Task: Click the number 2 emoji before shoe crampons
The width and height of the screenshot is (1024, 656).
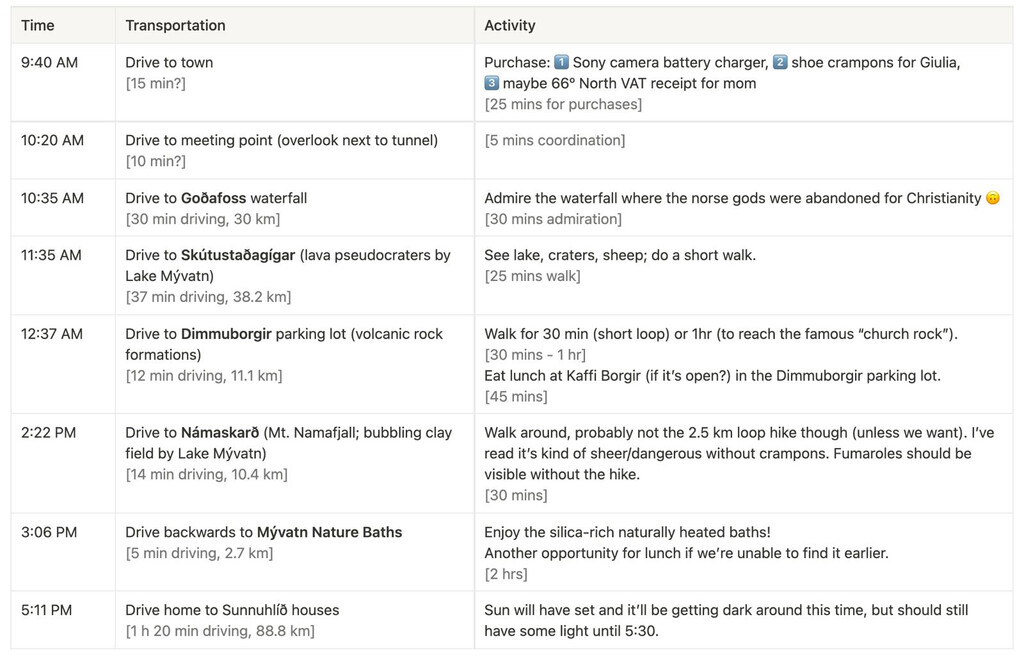Action: (x=780, y=63)
